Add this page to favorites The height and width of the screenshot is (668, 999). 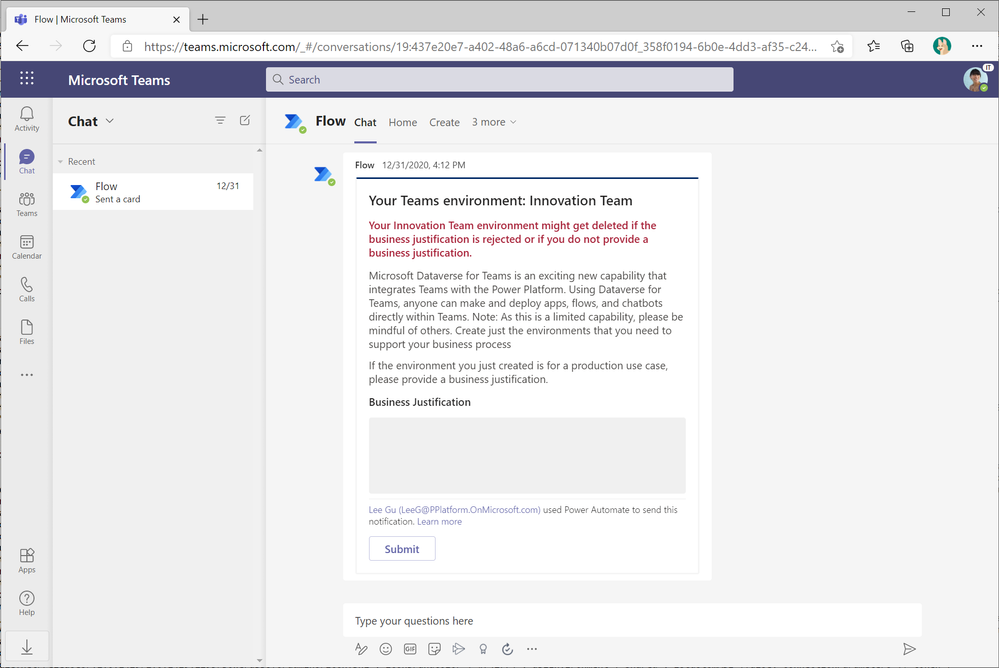pyautogui.click(x=837, y=47)
